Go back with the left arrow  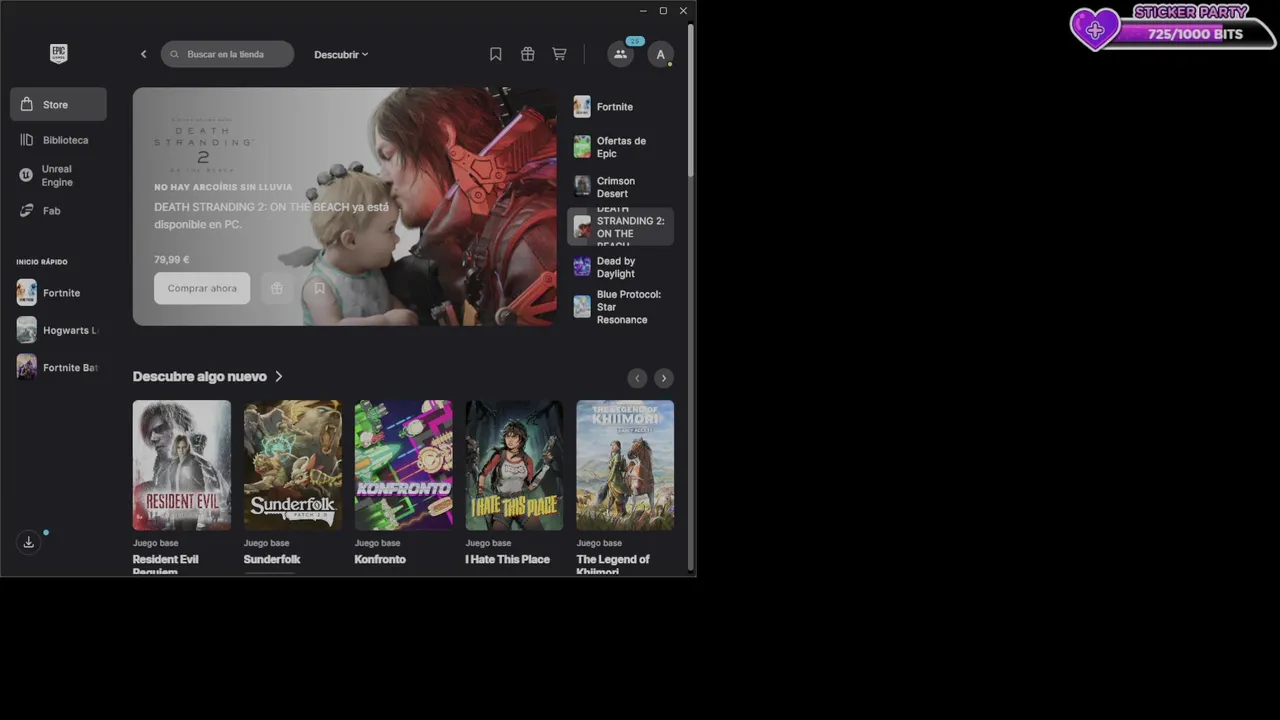pos(143,54)
